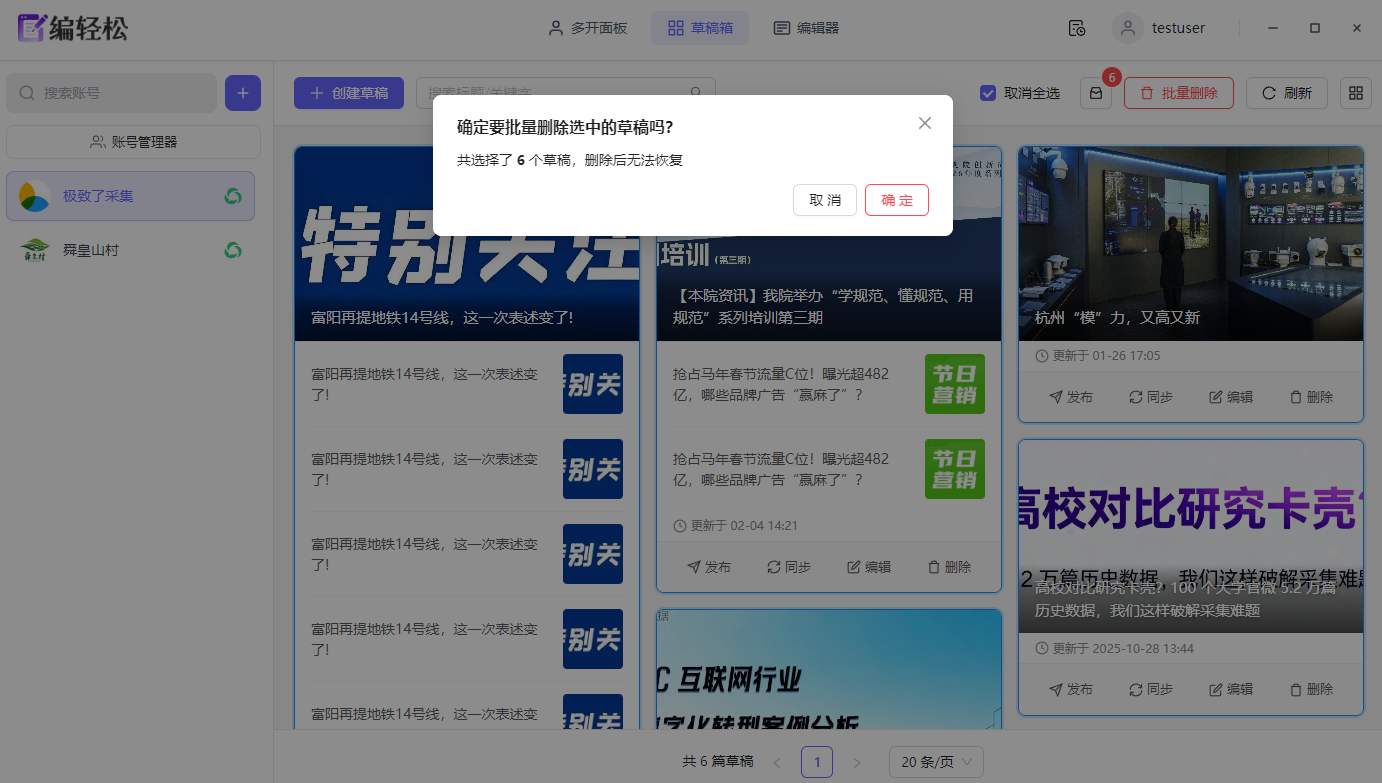Click the sync icon beside 舜皇山村
This screenshot has height=783, width=1382.
233,250
